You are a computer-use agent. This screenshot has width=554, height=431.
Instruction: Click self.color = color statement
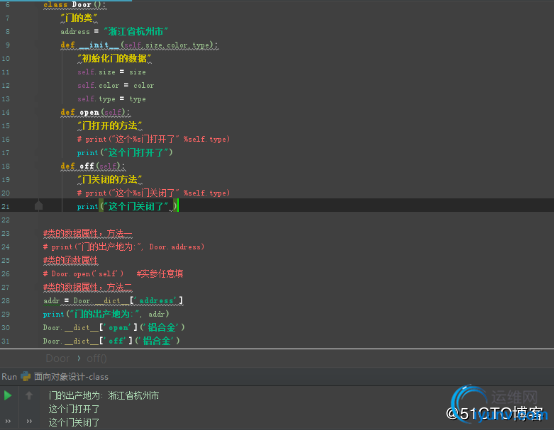click(116, 85)
